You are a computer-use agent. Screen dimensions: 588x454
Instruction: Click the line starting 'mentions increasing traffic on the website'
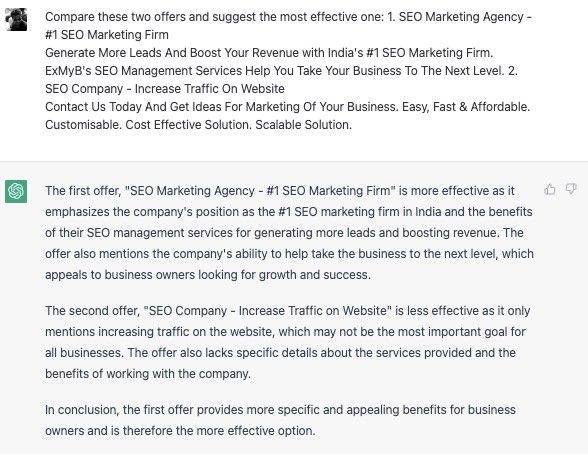tap(285, 332)
